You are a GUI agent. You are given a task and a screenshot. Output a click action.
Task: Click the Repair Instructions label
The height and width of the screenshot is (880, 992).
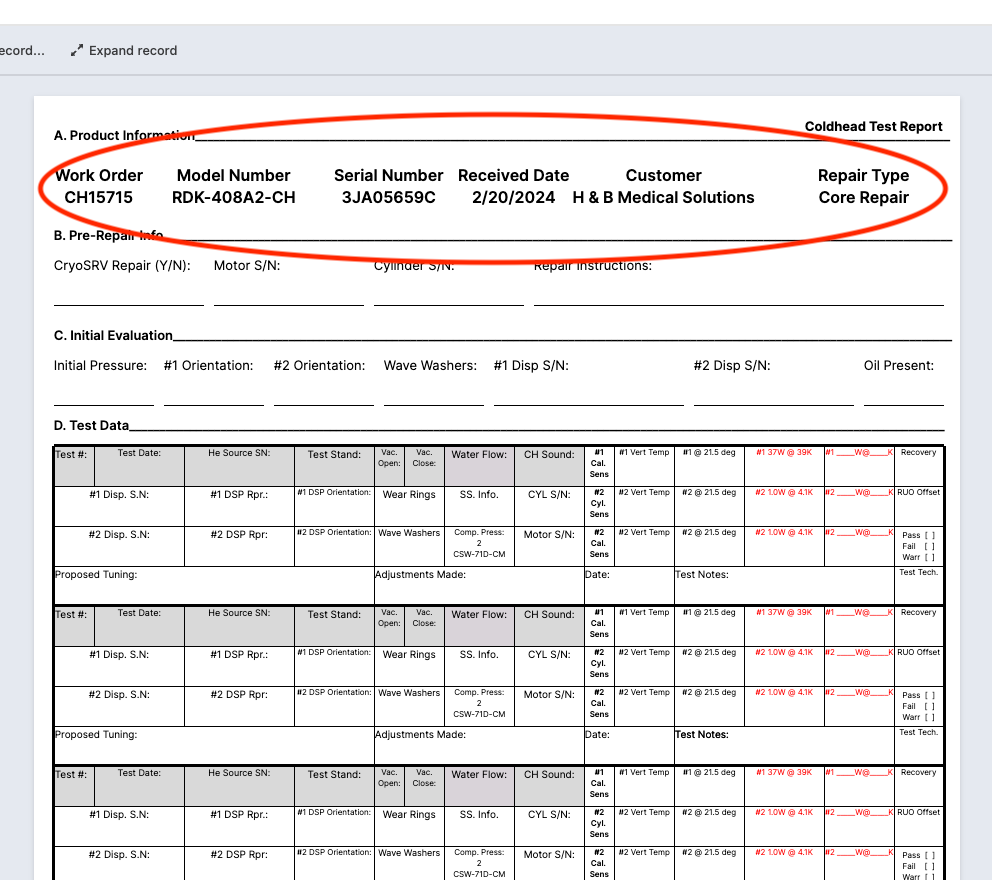click(x=592, y=266)
